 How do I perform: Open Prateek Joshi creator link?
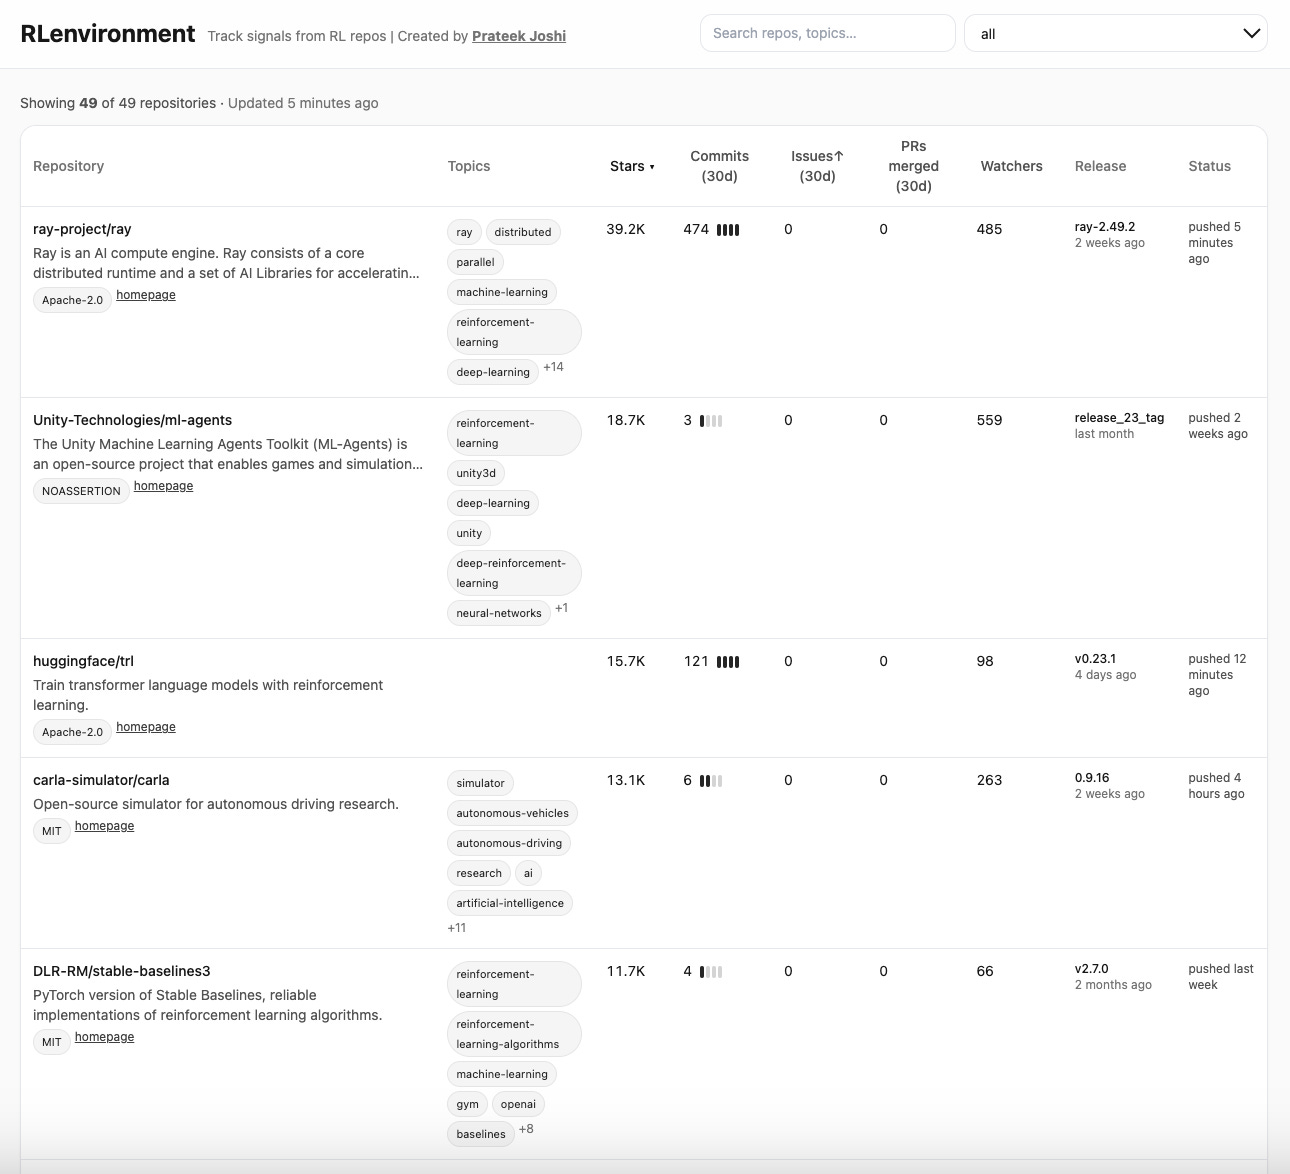click(519, 36)
